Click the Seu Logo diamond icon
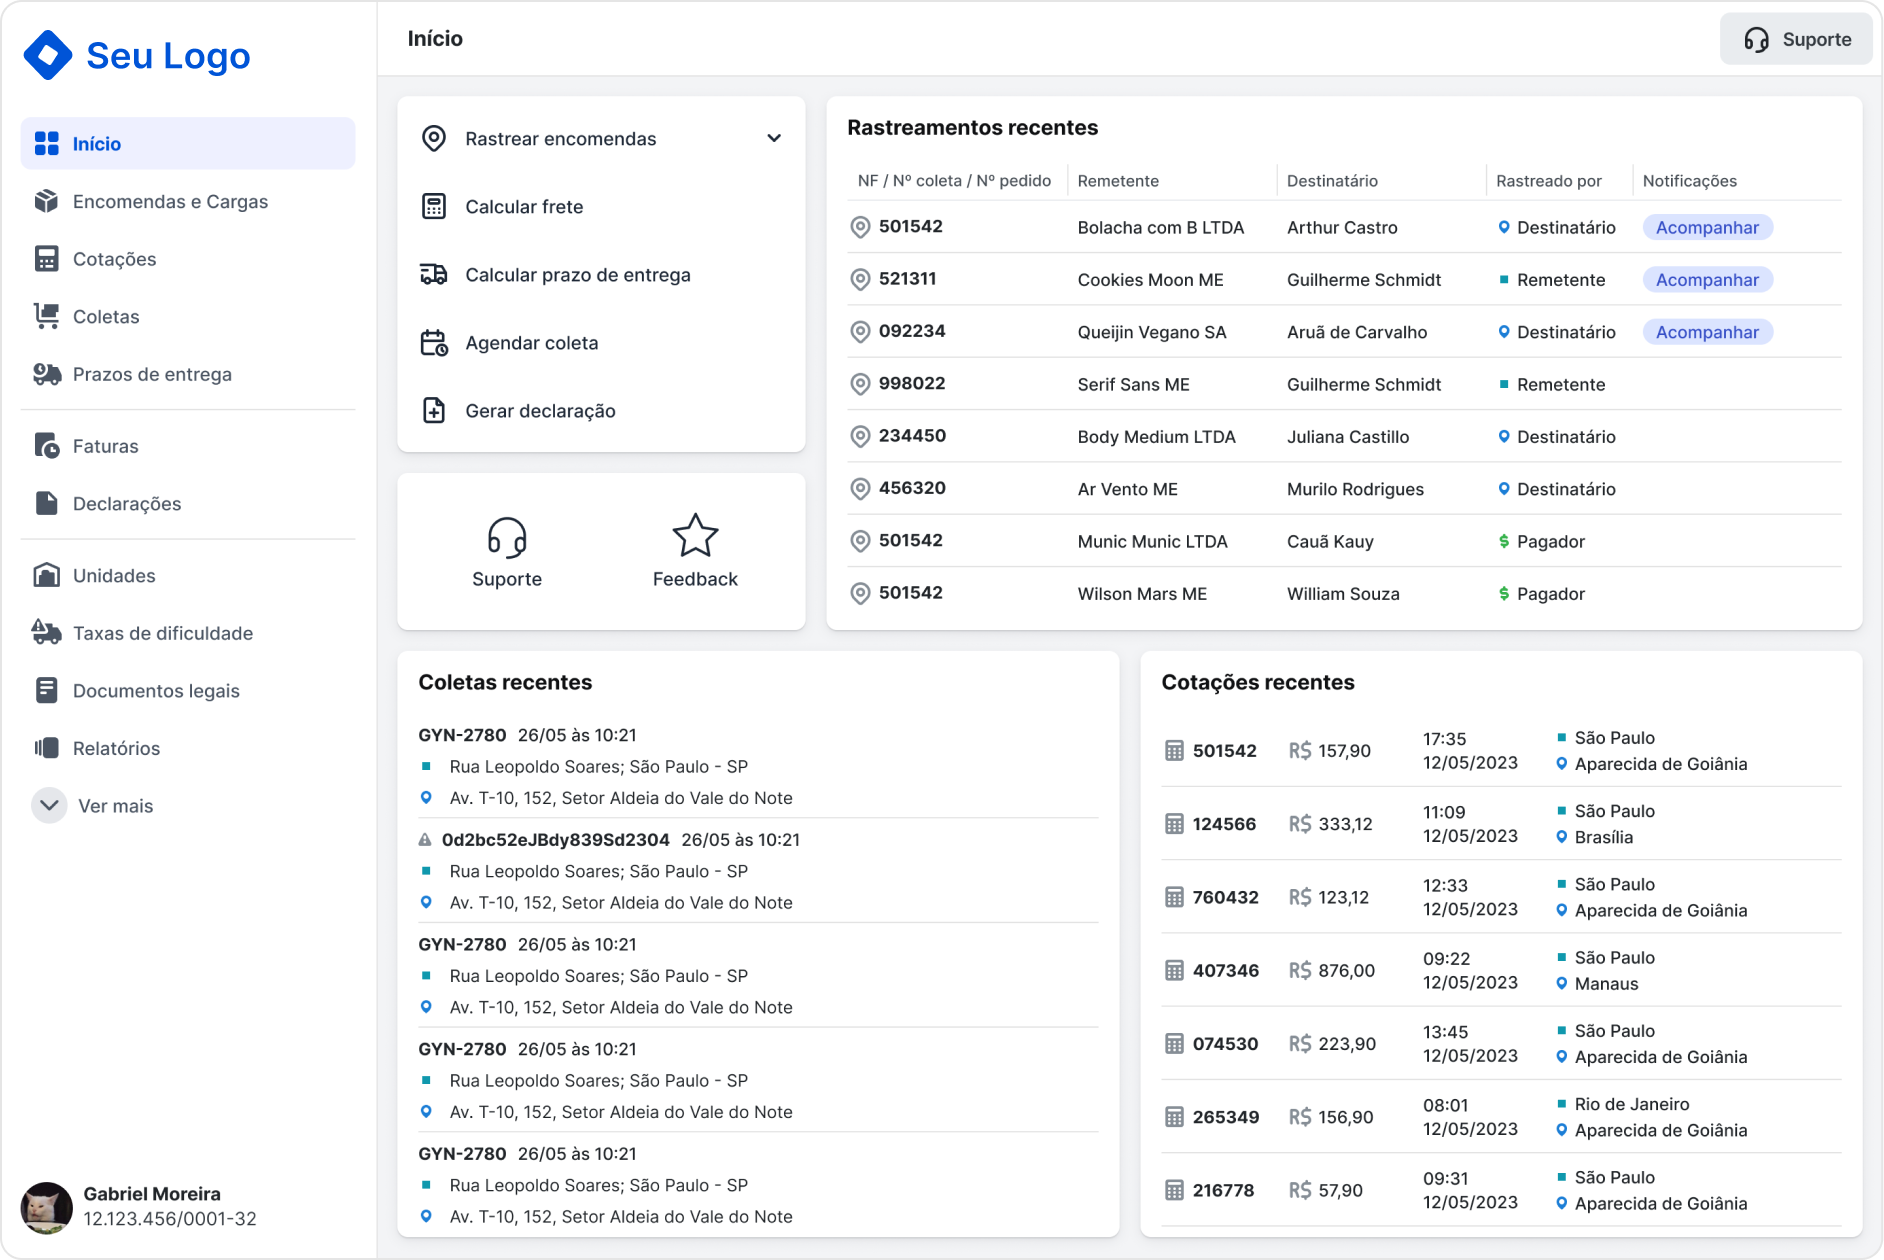 (48, 55)
